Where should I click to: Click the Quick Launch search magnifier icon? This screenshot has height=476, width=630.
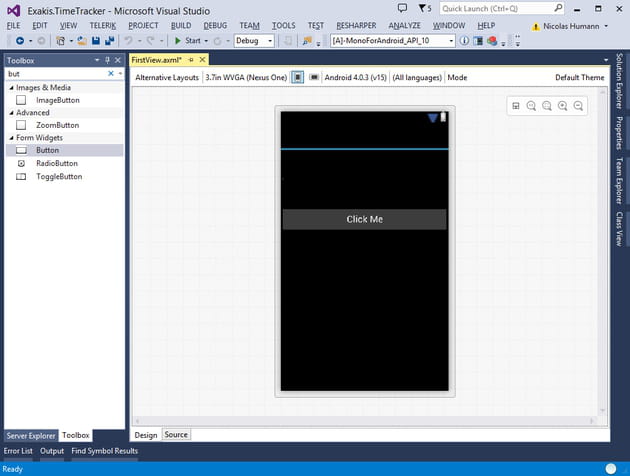pos(558,8)
